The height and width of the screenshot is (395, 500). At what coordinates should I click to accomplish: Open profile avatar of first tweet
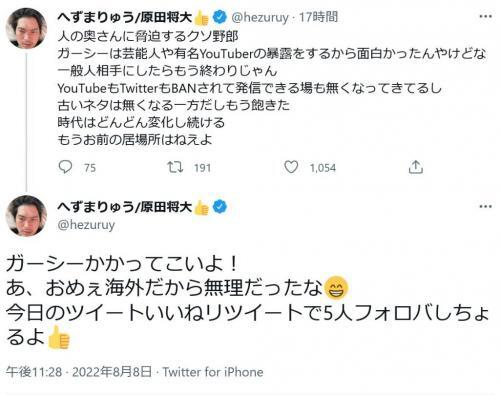(27, 28)
